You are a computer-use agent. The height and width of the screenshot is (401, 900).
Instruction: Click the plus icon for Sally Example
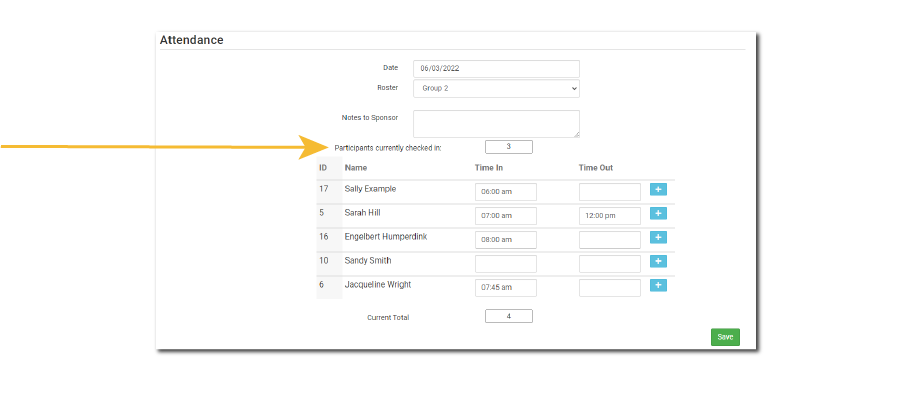pos(658,189)
